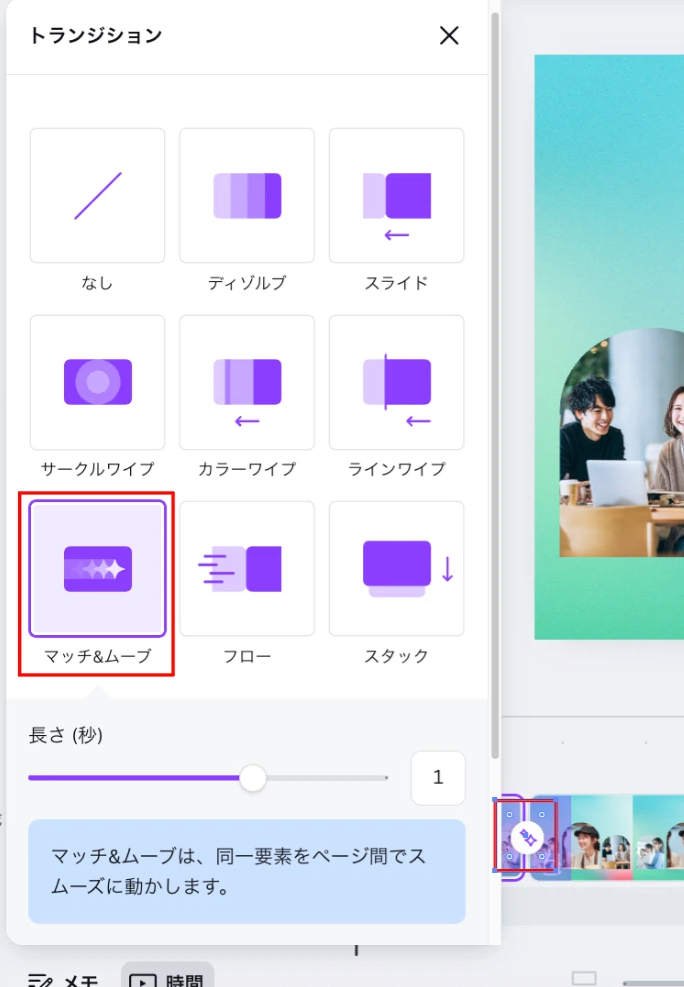
Task: Edit the length seconds input field
Action: (438, 777)
